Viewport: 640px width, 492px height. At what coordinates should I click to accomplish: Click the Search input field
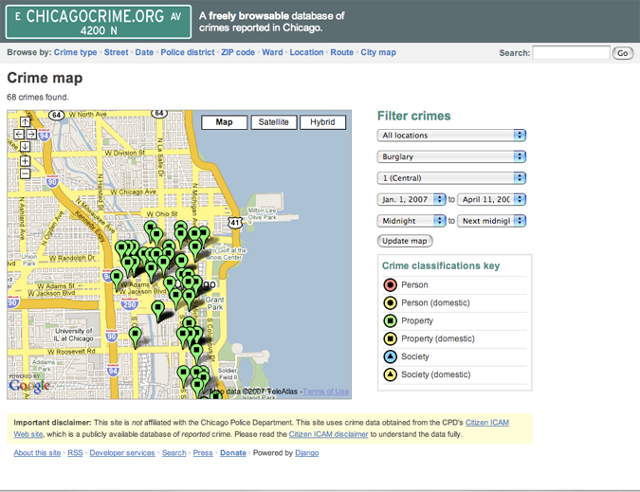pos(570,52)
